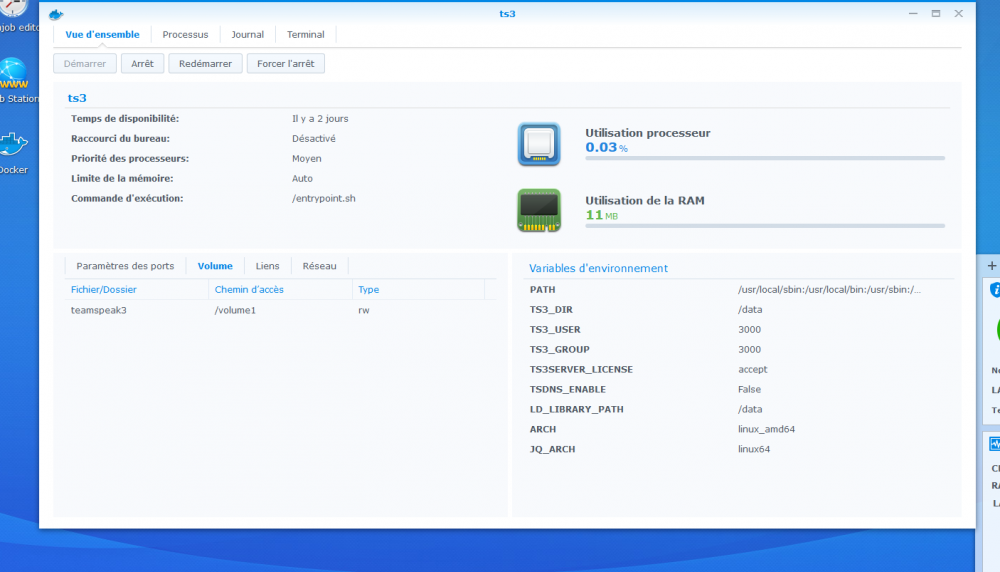The image size is (1000, 572).
Task: Click the Démarrer button
Action: [x=85, y=64]
